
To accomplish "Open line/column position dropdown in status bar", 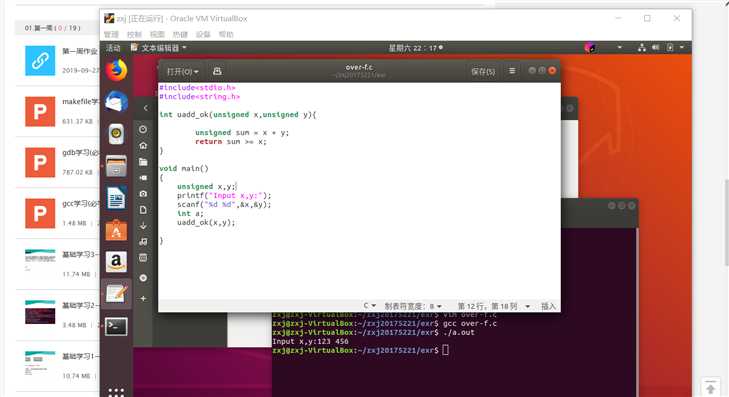I will tap(494, 306).
